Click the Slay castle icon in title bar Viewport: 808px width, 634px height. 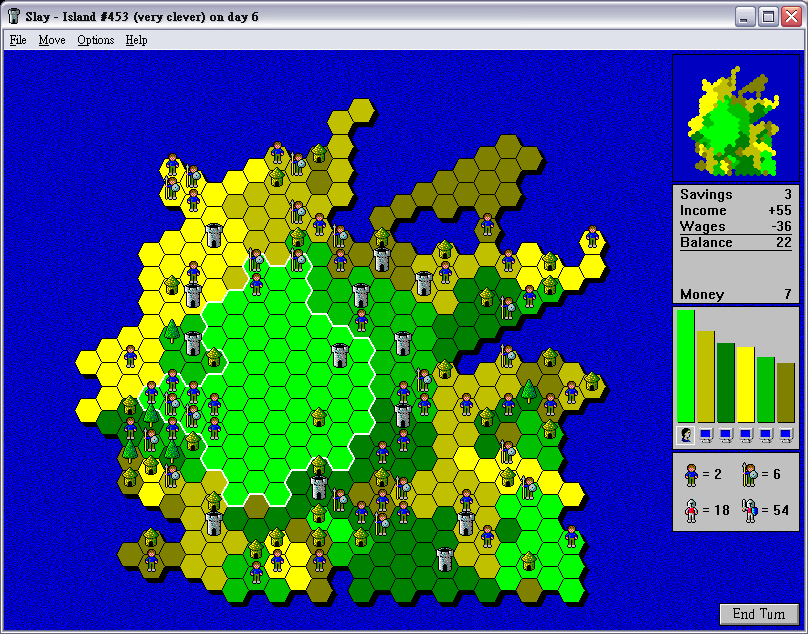point(14,16)
